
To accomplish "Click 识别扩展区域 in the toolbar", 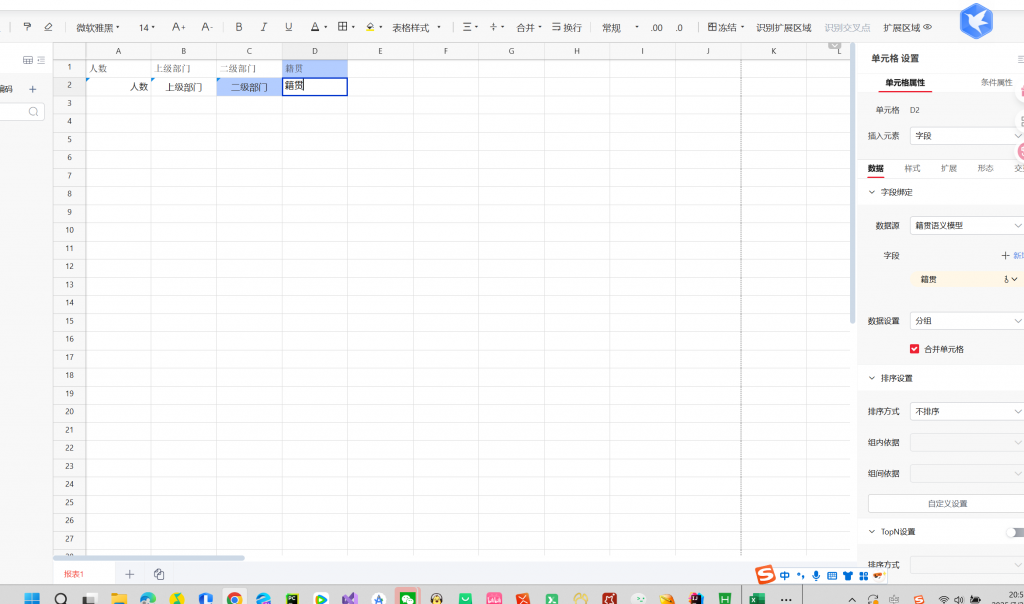I will [783, 28].
